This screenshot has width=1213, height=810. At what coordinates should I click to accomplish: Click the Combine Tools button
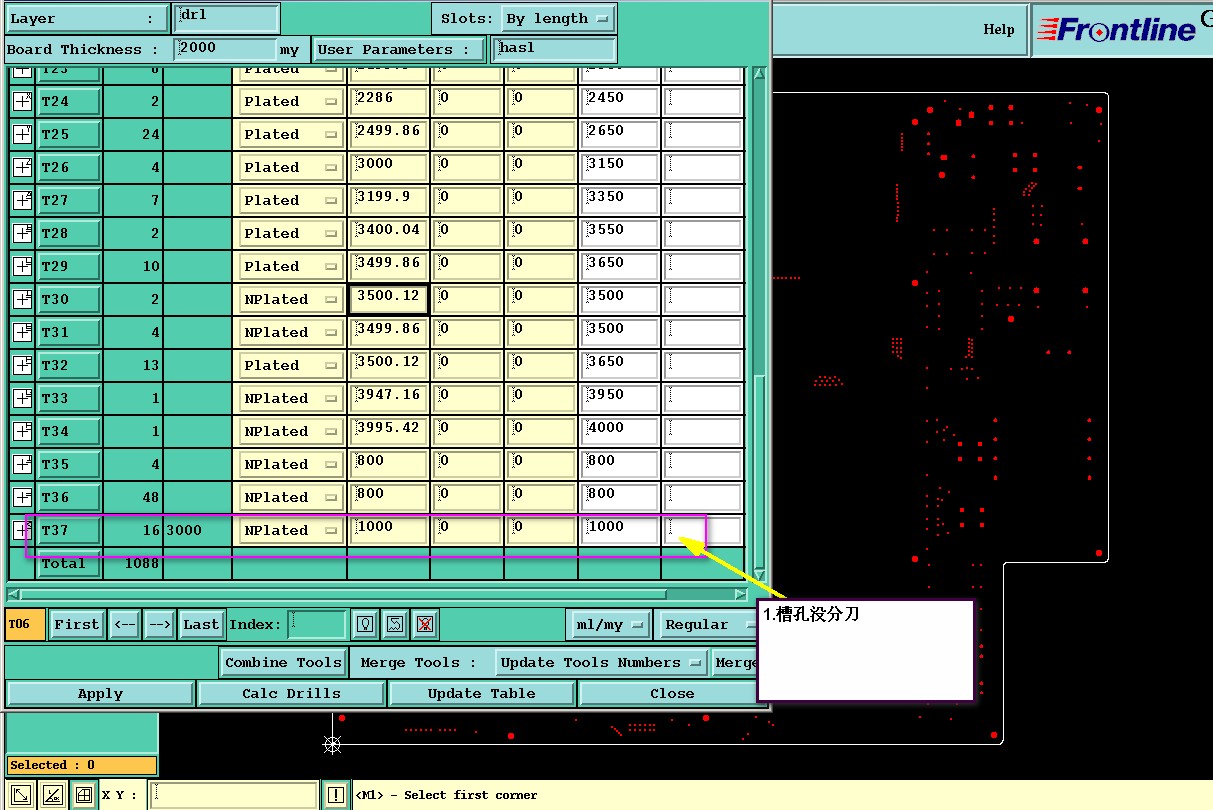[283, 663]
